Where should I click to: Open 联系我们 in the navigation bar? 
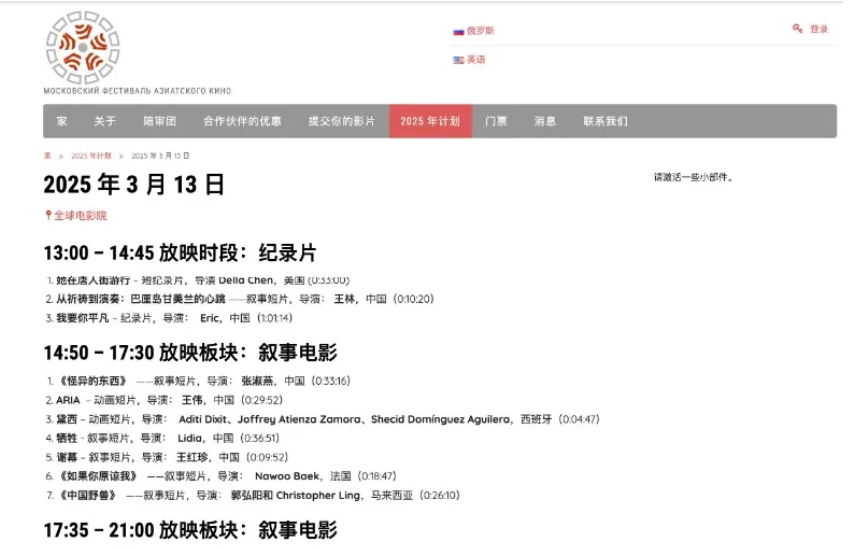coord(605,122)
